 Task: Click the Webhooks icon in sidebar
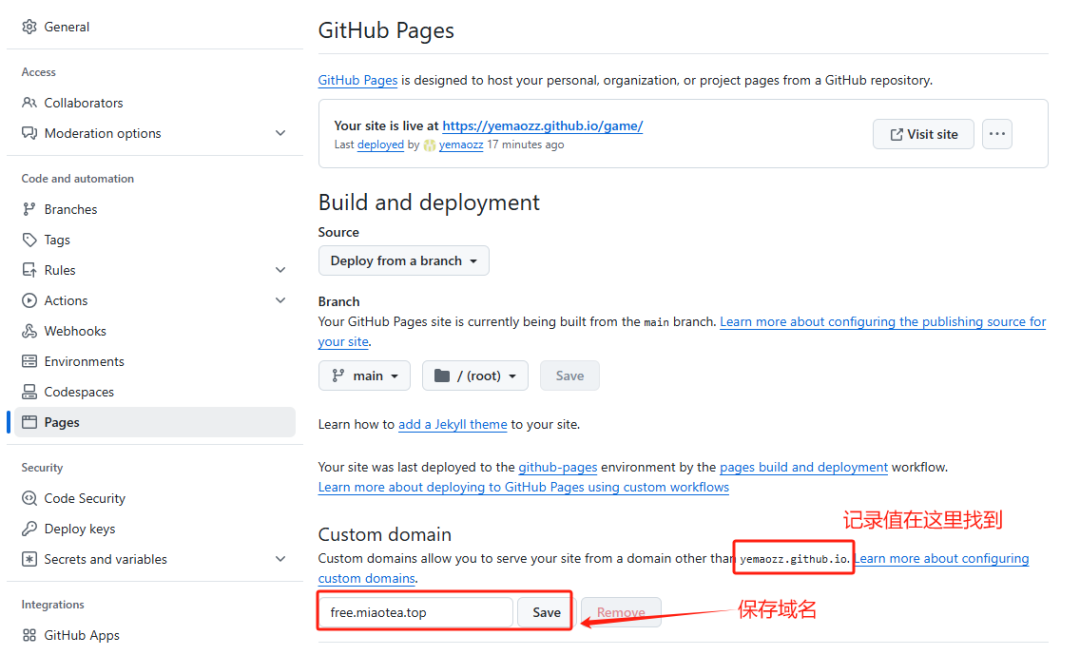coord(29,331)
